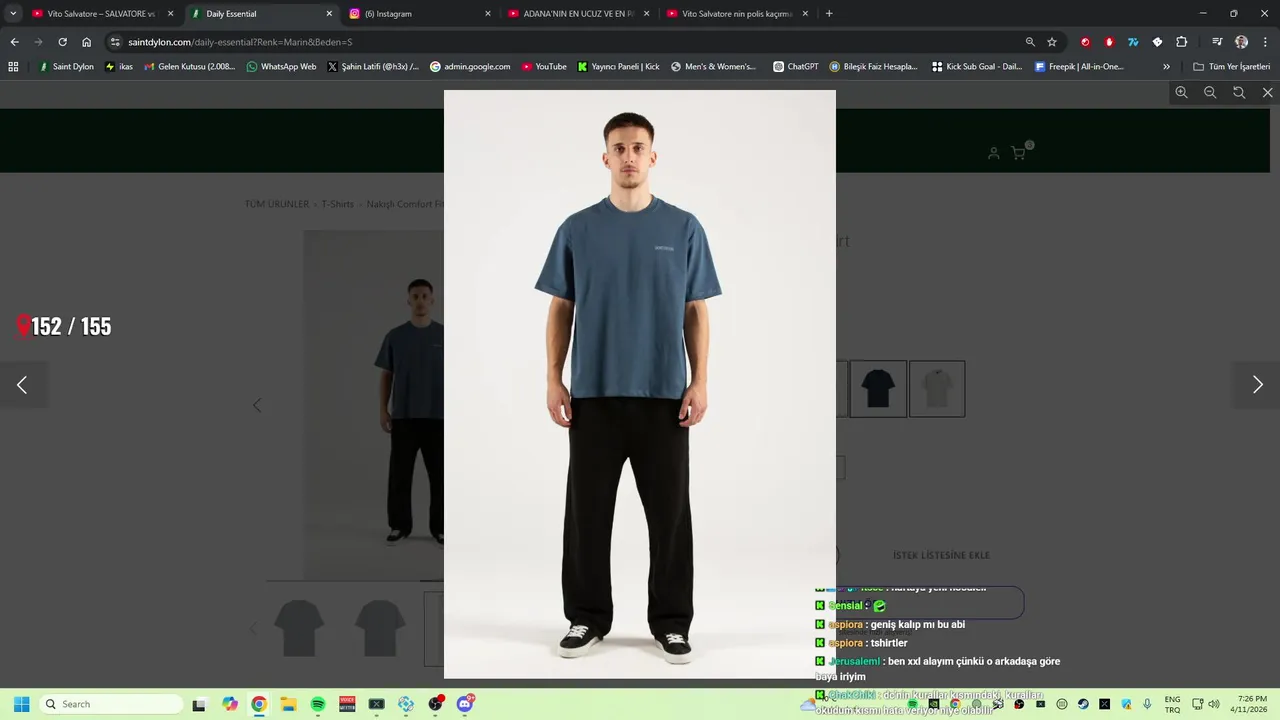
Task: Open the admin.google.com bookmark
Action: pos(470,67)
